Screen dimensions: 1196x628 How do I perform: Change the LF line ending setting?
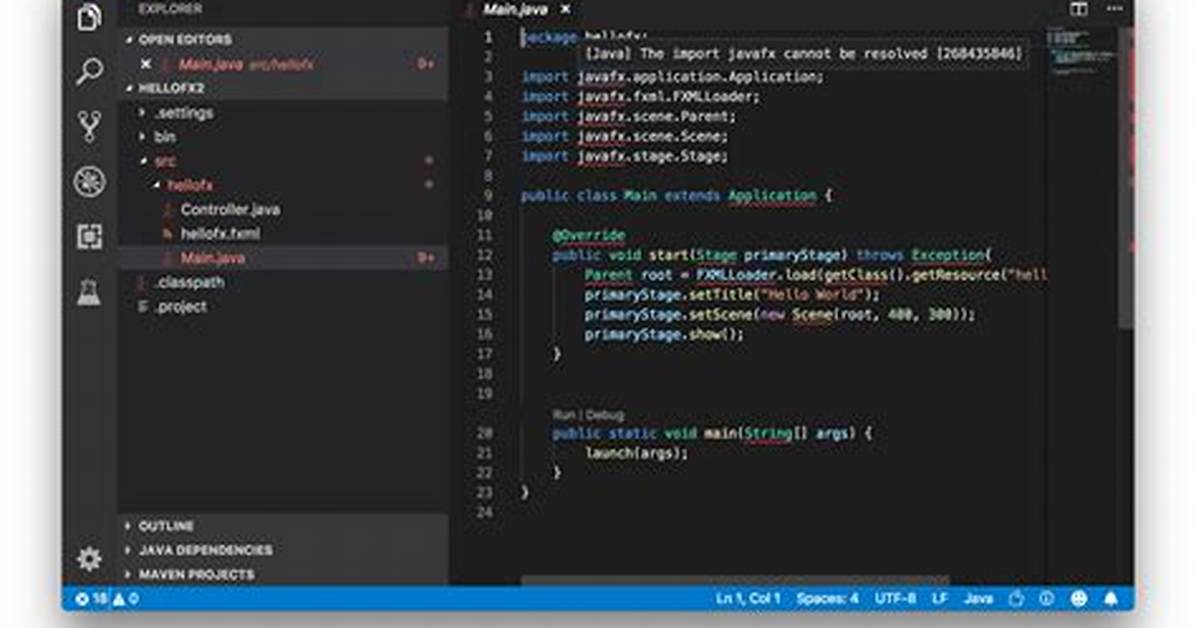[x=939, y=599]
